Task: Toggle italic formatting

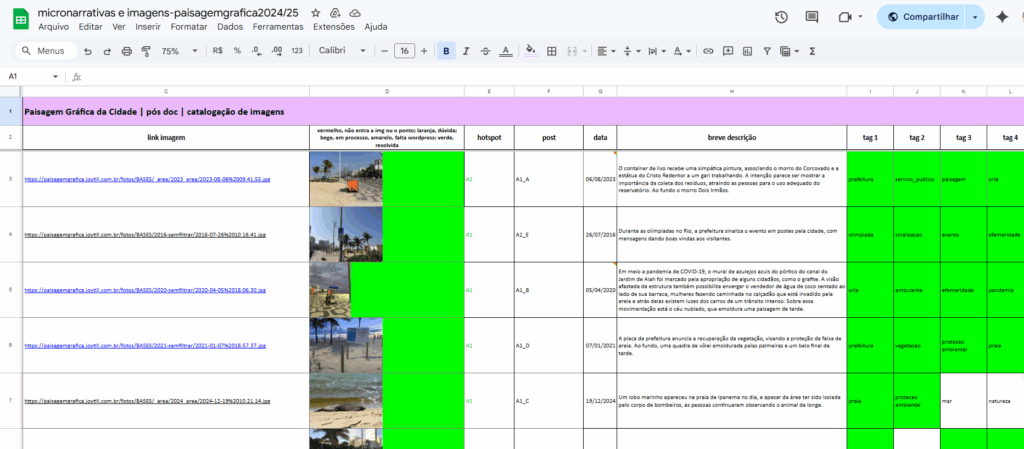Action: point(466,51)
